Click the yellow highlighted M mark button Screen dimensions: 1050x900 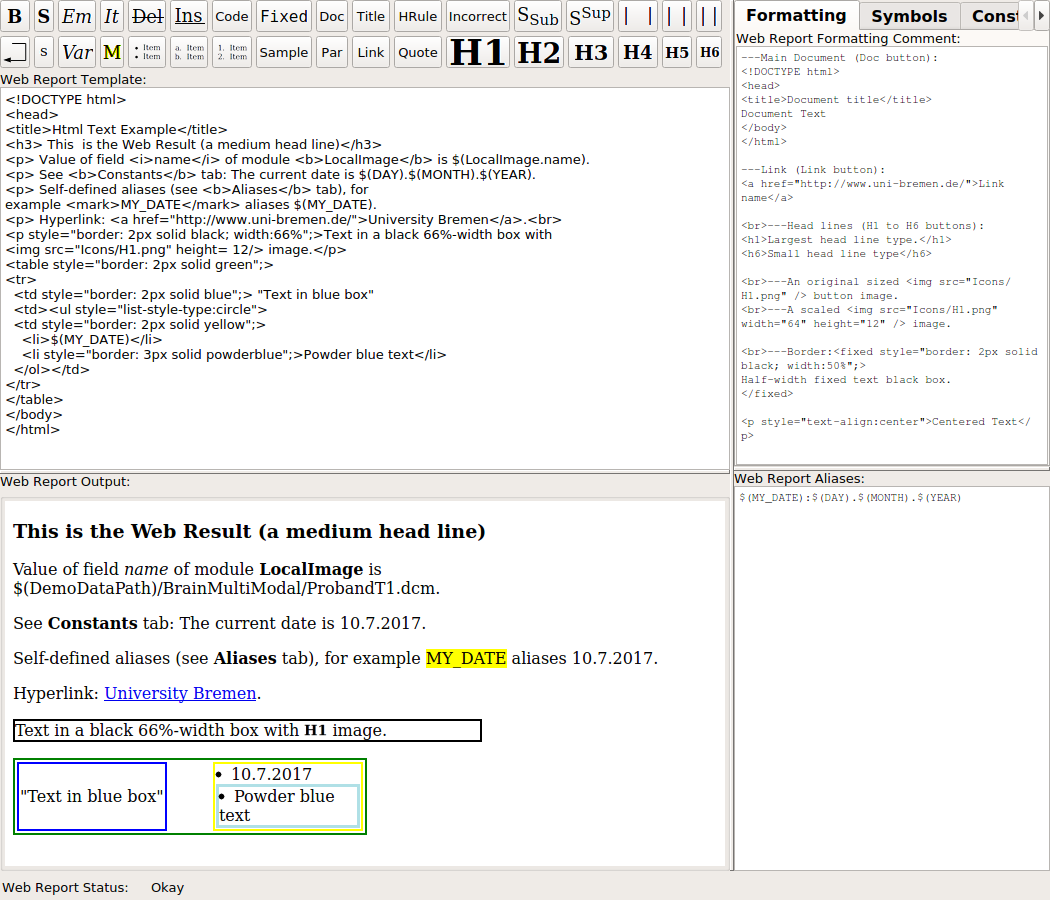pos(112,52)
